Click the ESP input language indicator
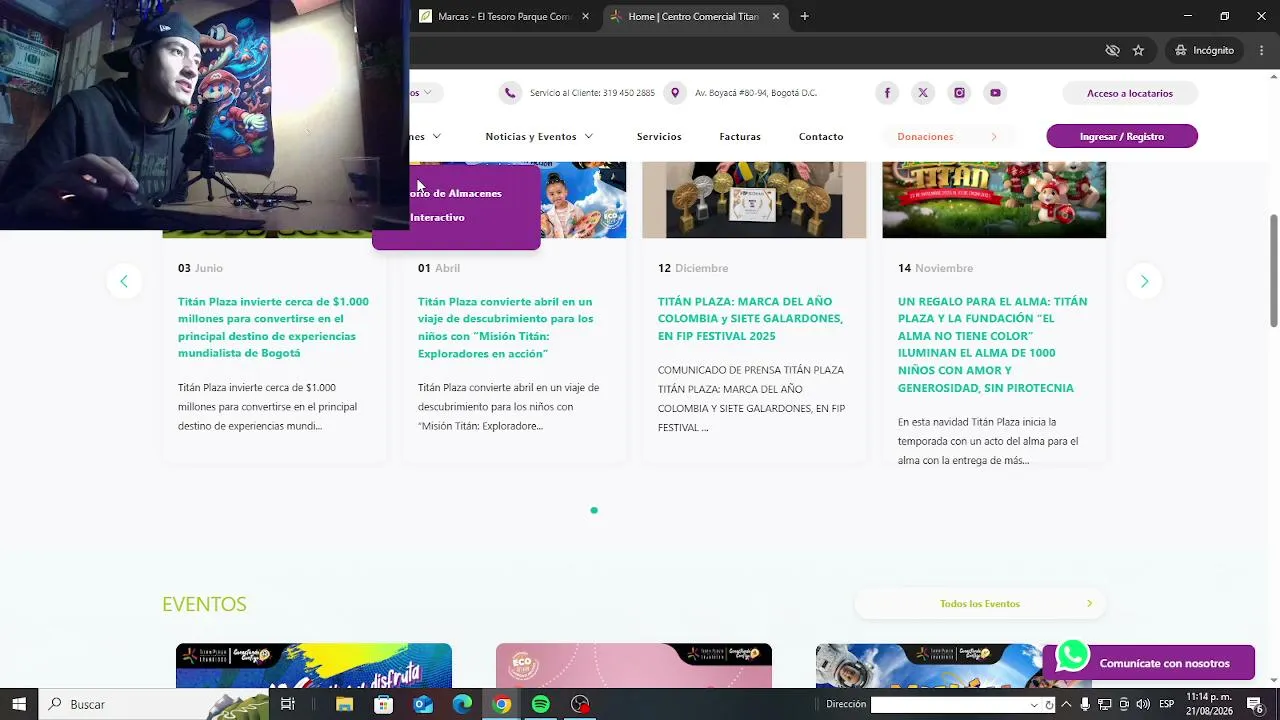The image size is (1280, 720). pyautogui.click(x=1166, y=704)
